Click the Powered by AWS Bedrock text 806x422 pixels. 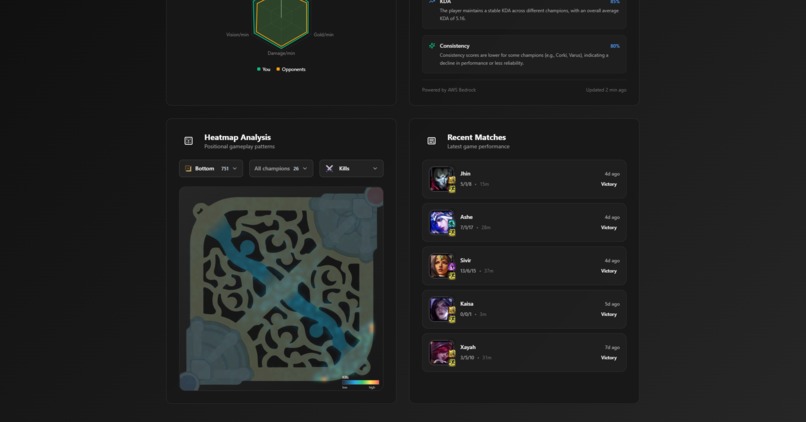tap(449, 90)
